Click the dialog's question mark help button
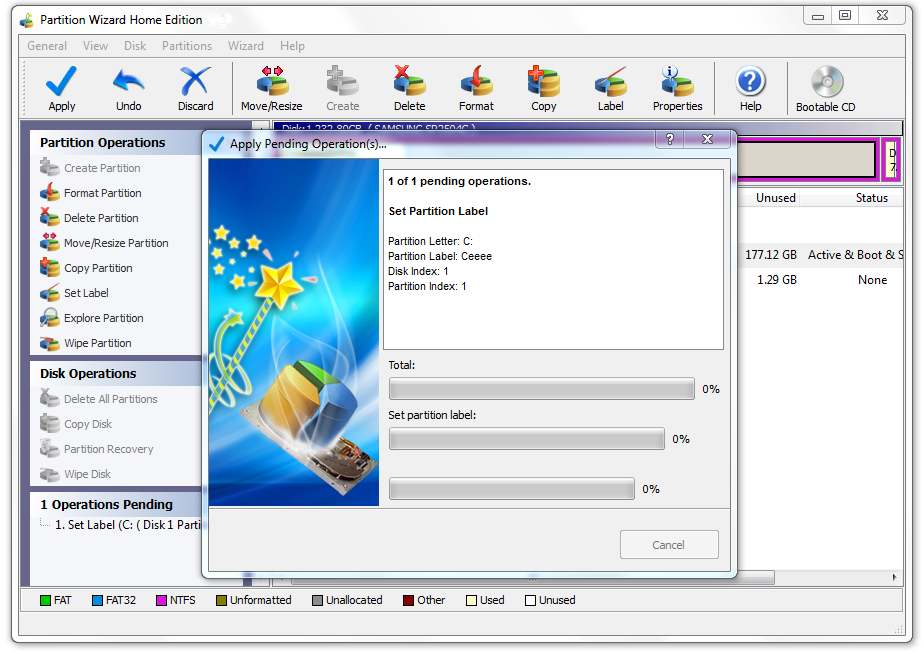Screen dimensions: 924x652 (670, 139)
